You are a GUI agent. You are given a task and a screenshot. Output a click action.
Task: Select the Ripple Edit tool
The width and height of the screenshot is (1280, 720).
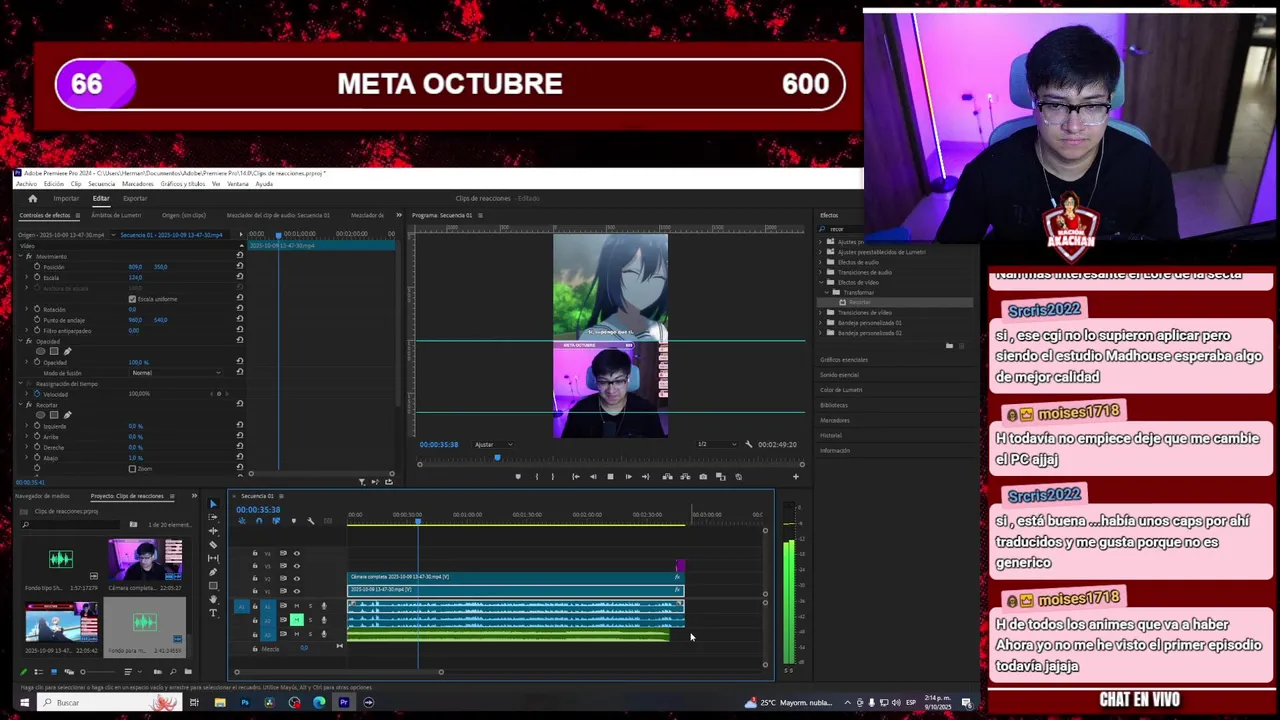pyautogui.click(x=213, y=531)
